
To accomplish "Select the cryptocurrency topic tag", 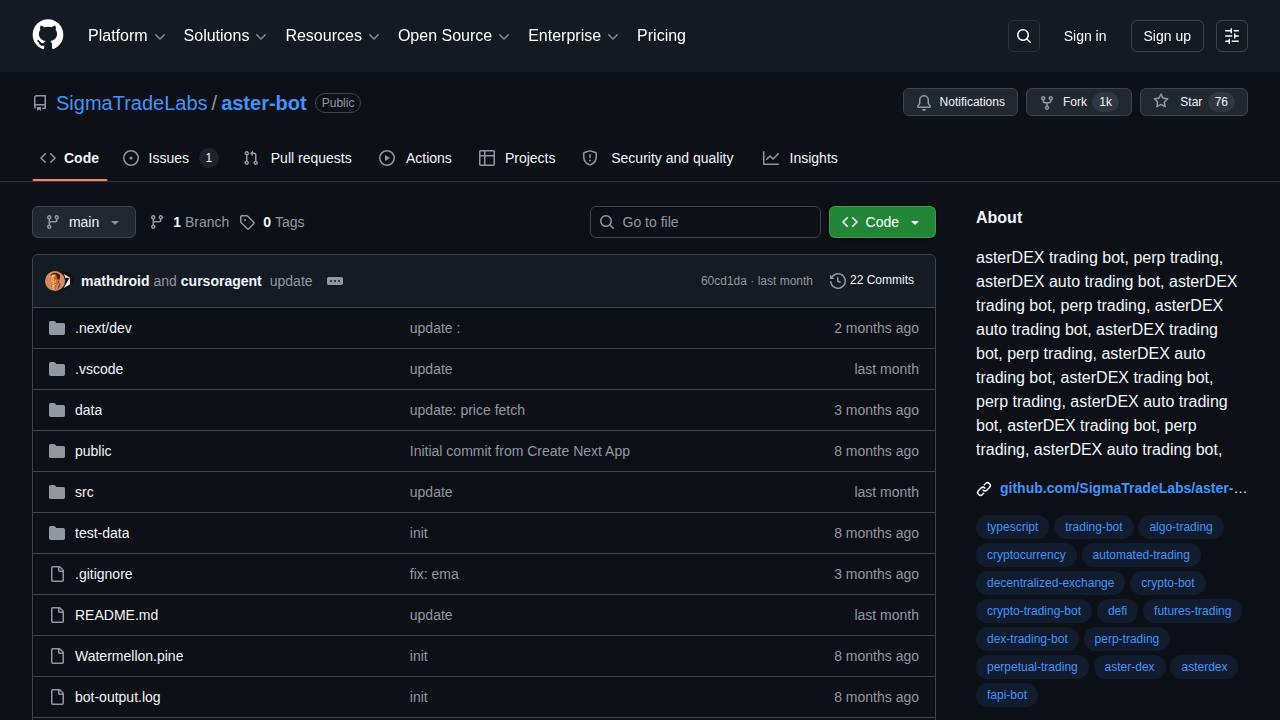I will [1026, 555].
